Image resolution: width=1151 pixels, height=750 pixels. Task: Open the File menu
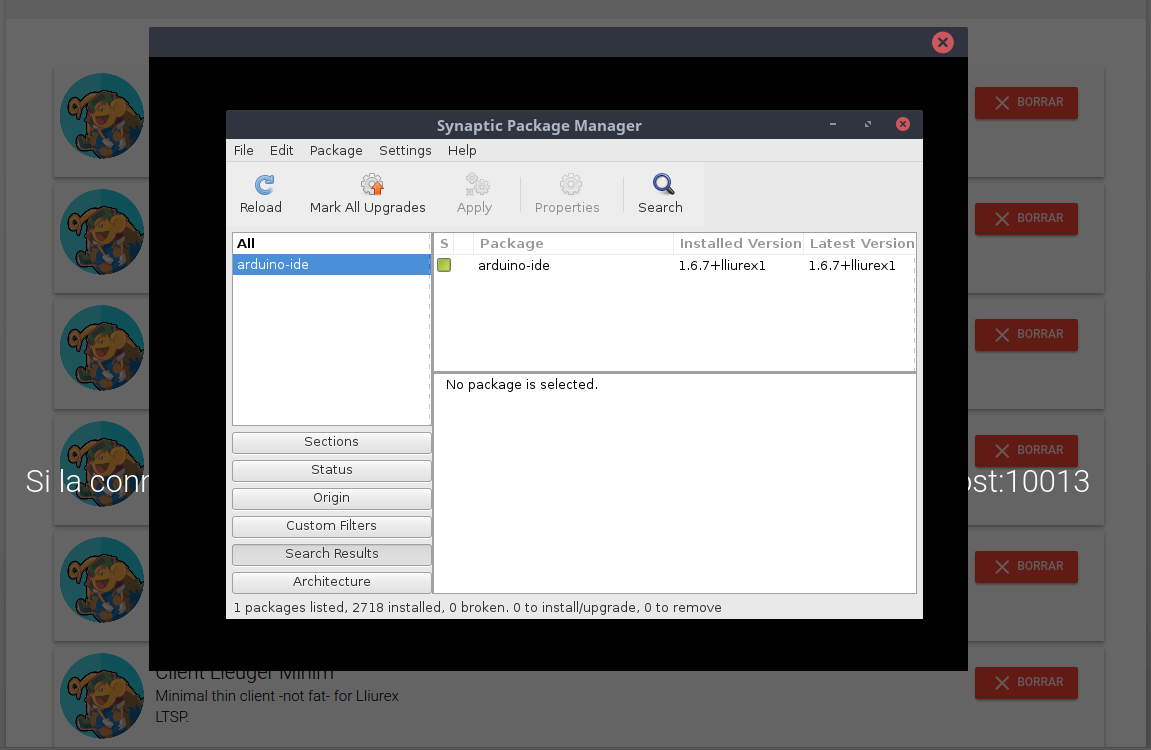coord(244,150)
